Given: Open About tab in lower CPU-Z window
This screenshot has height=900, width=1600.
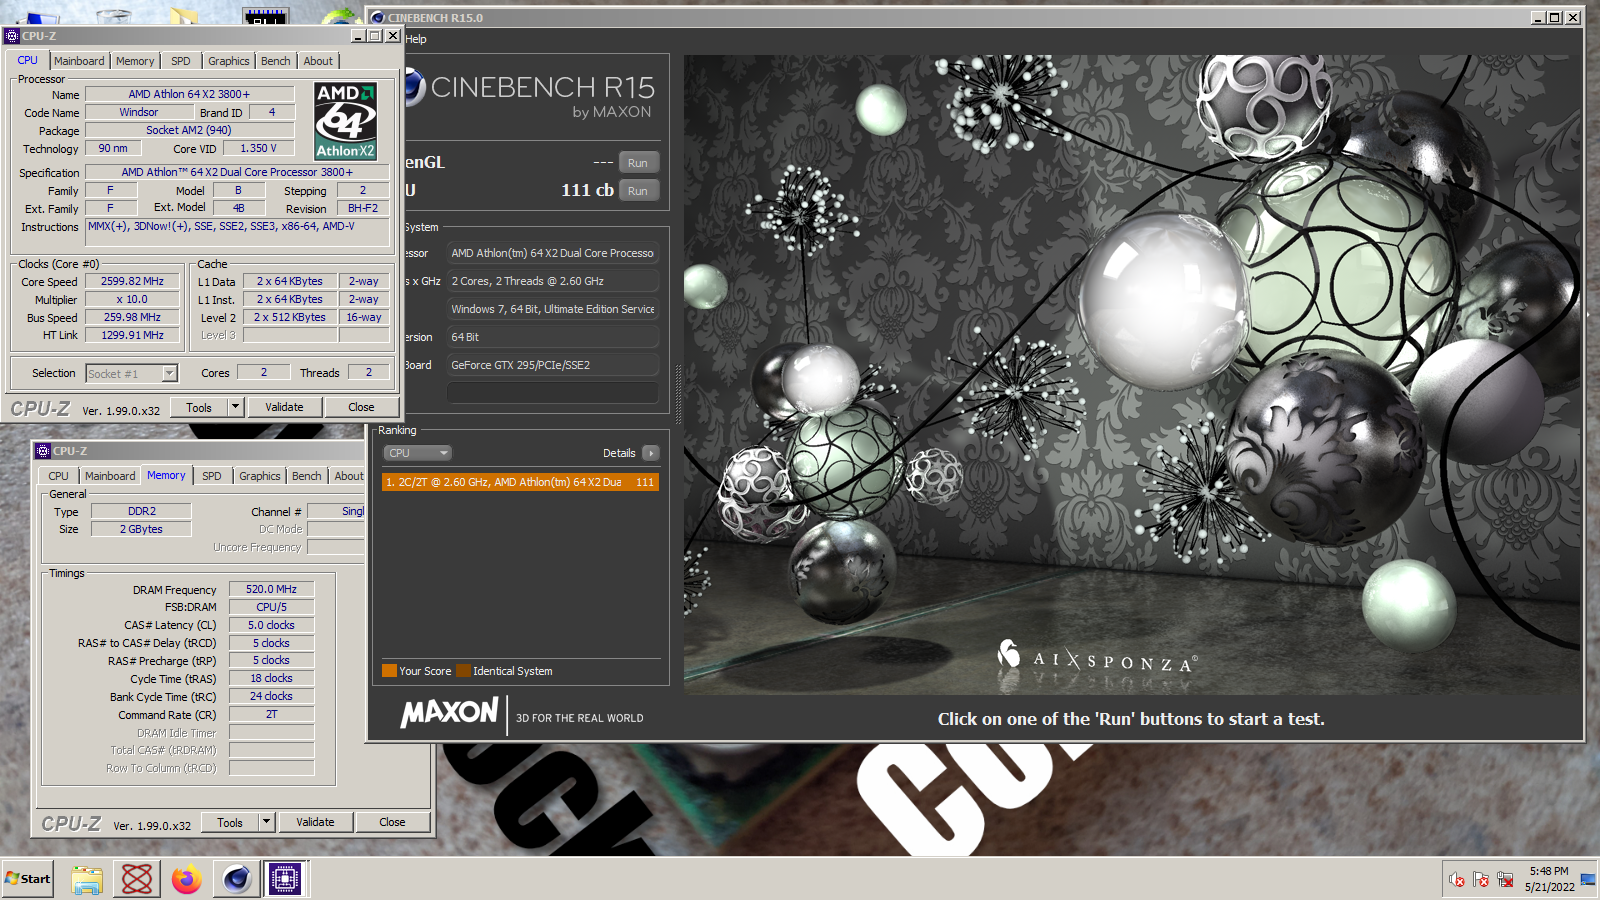Looking at the screenshot, I should [x=348, y=476].
